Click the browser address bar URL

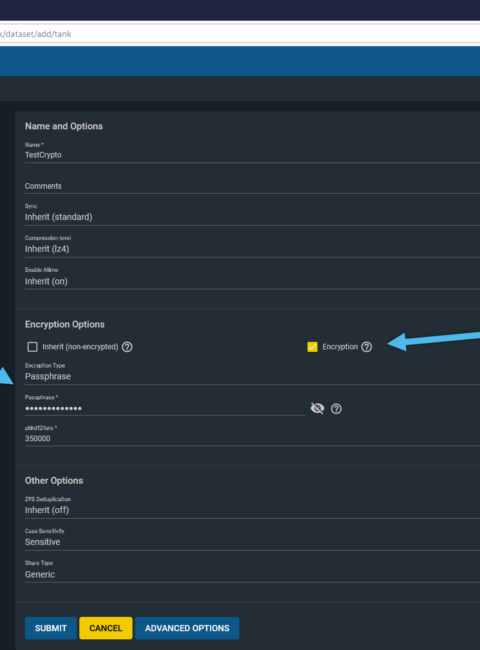(x=240, y=34)
